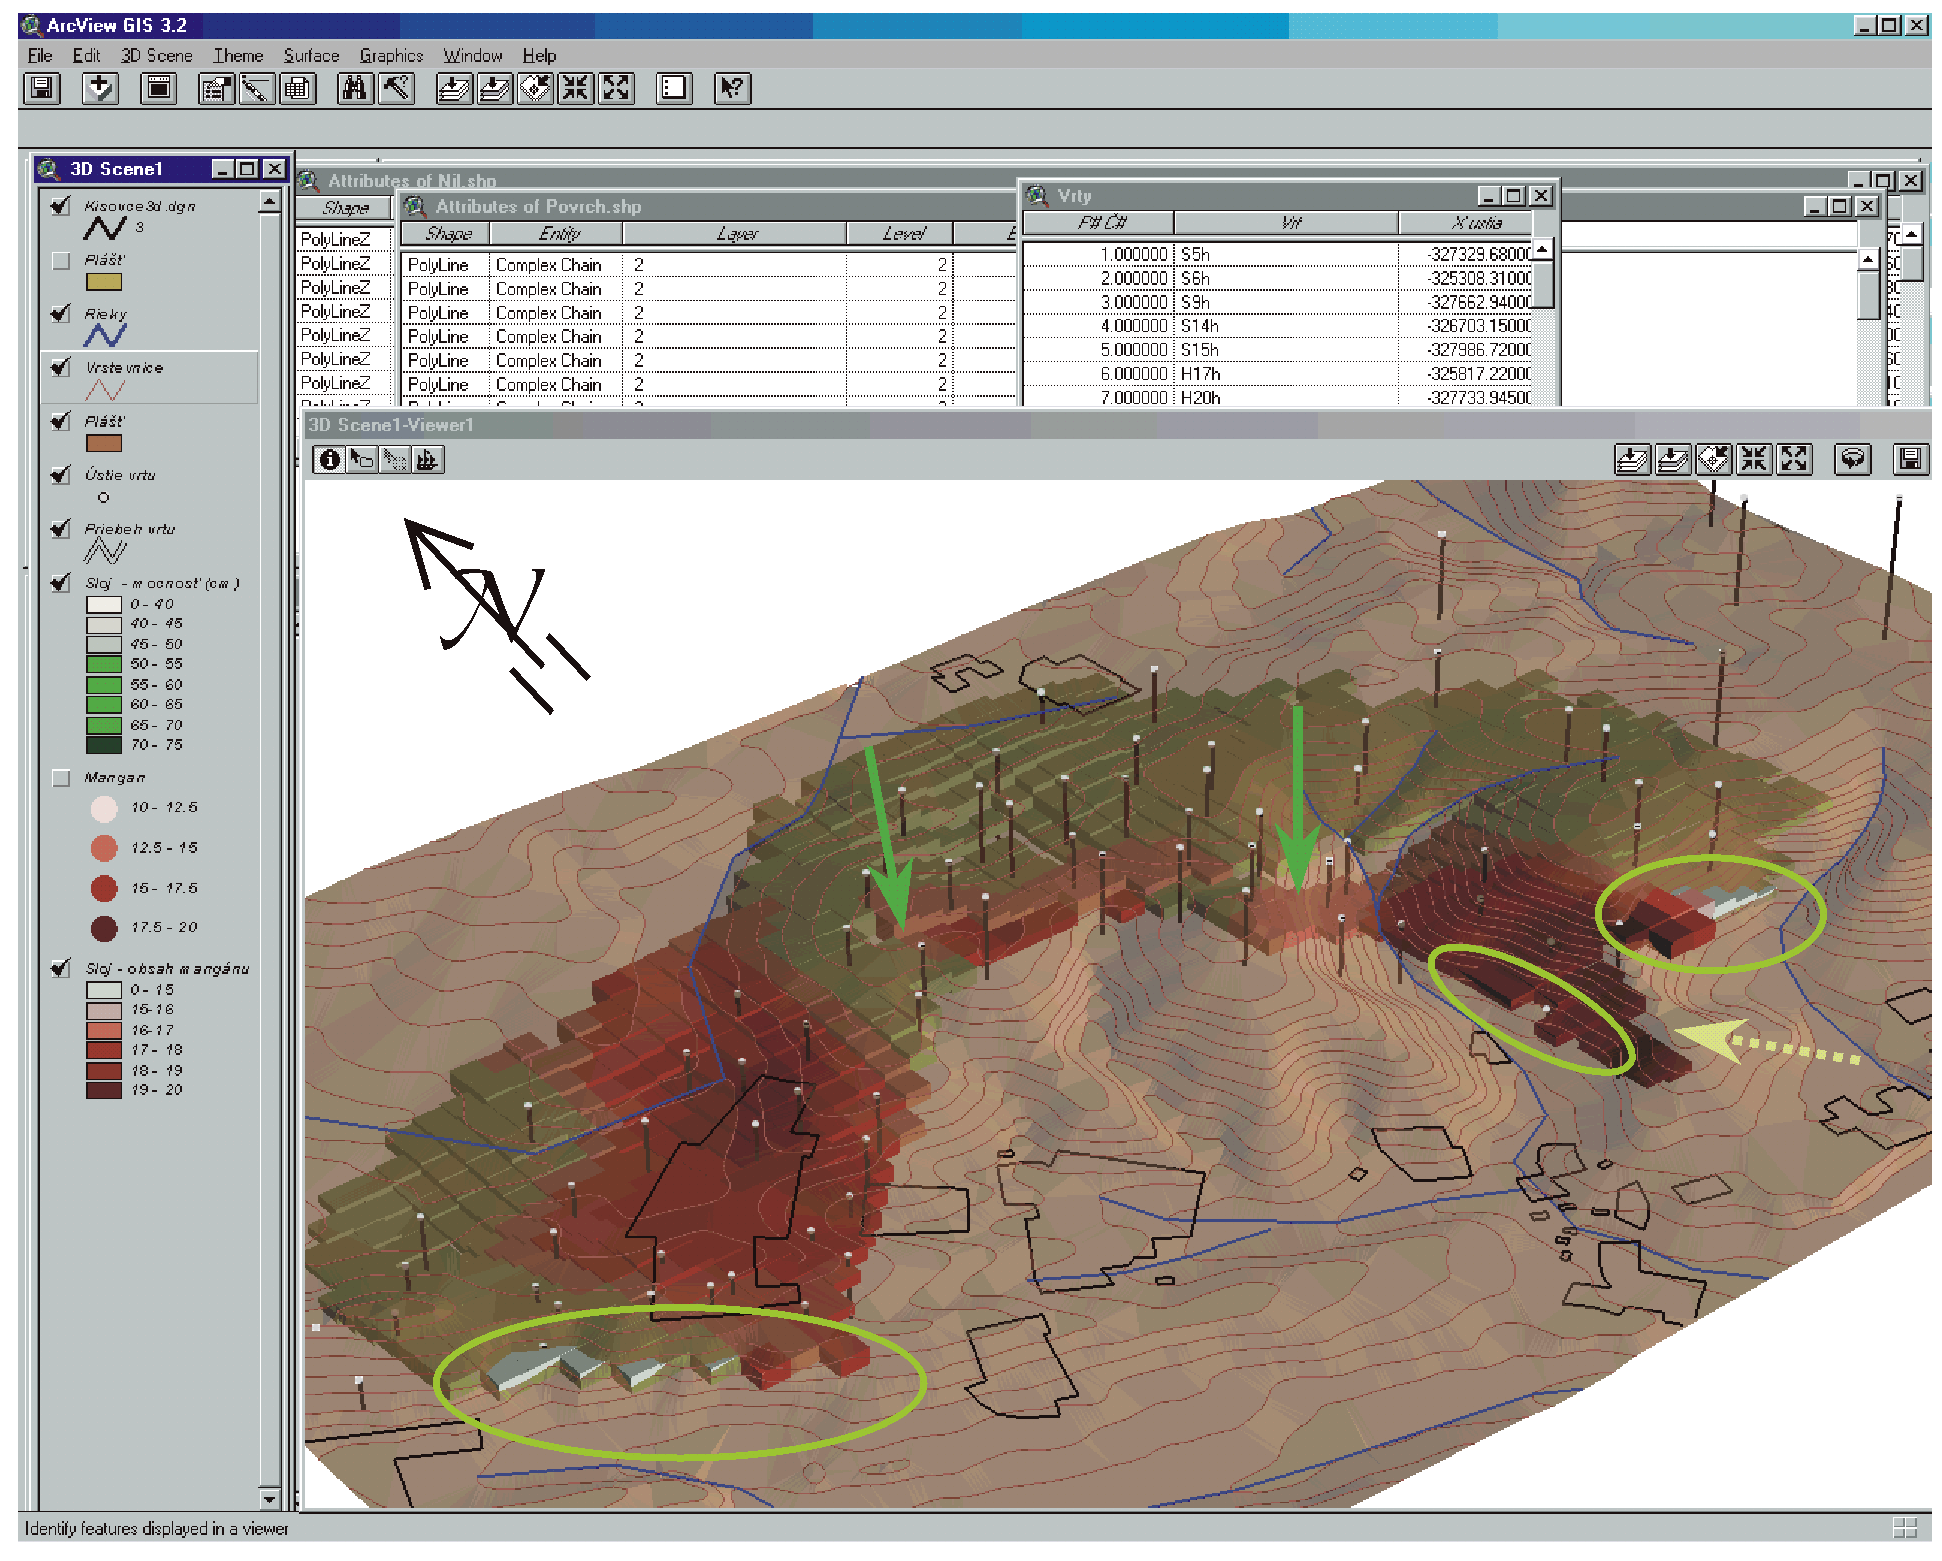The image size is (1942, 1561).
Task: Select Identify tool in Viewer1 toolbar
Action: click(x=329, y=459)
